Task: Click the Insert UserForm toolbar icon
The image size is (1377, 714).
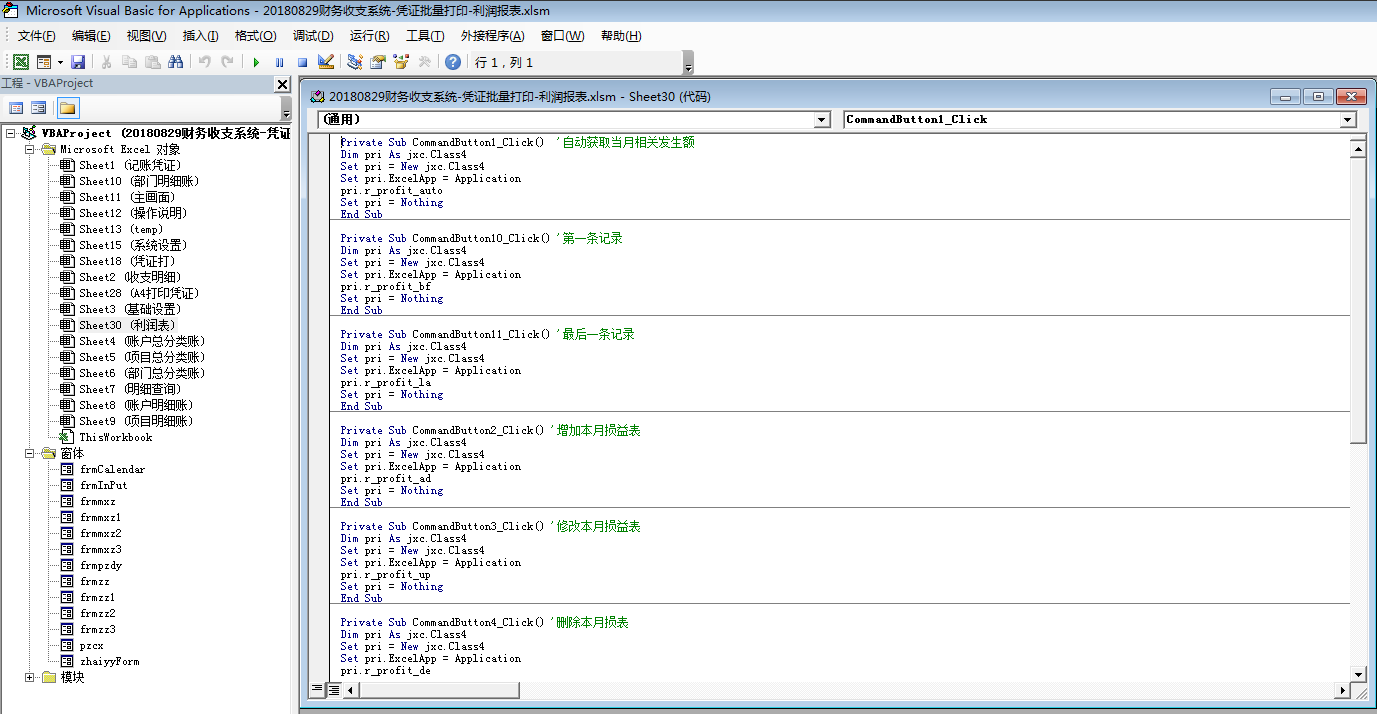Action: tap(44, 62)
